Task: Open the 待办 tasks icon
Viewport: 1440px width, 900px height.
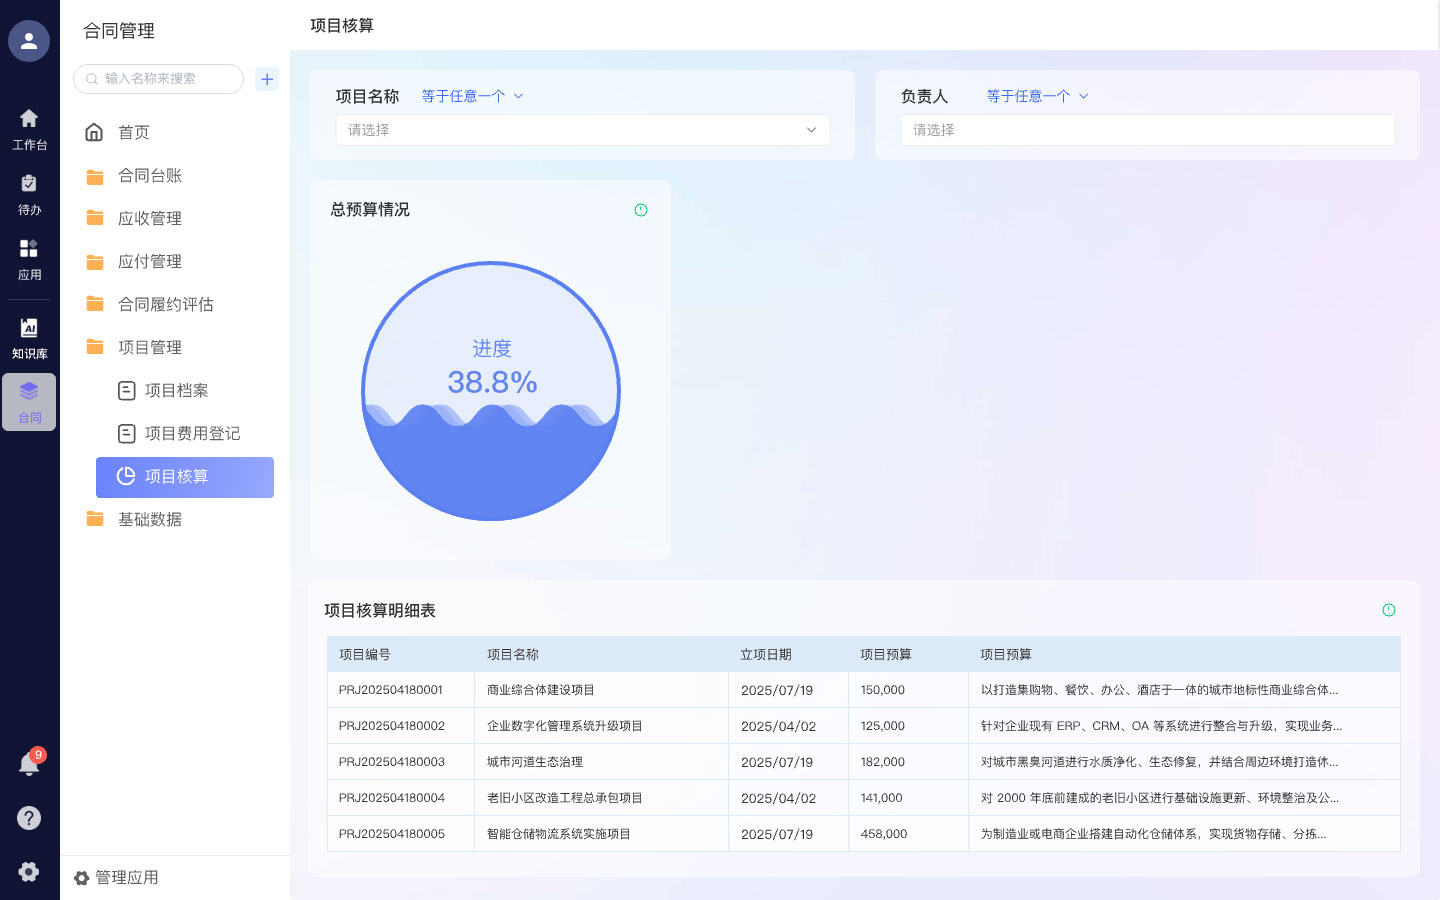Action: click(x=29, y=194)
